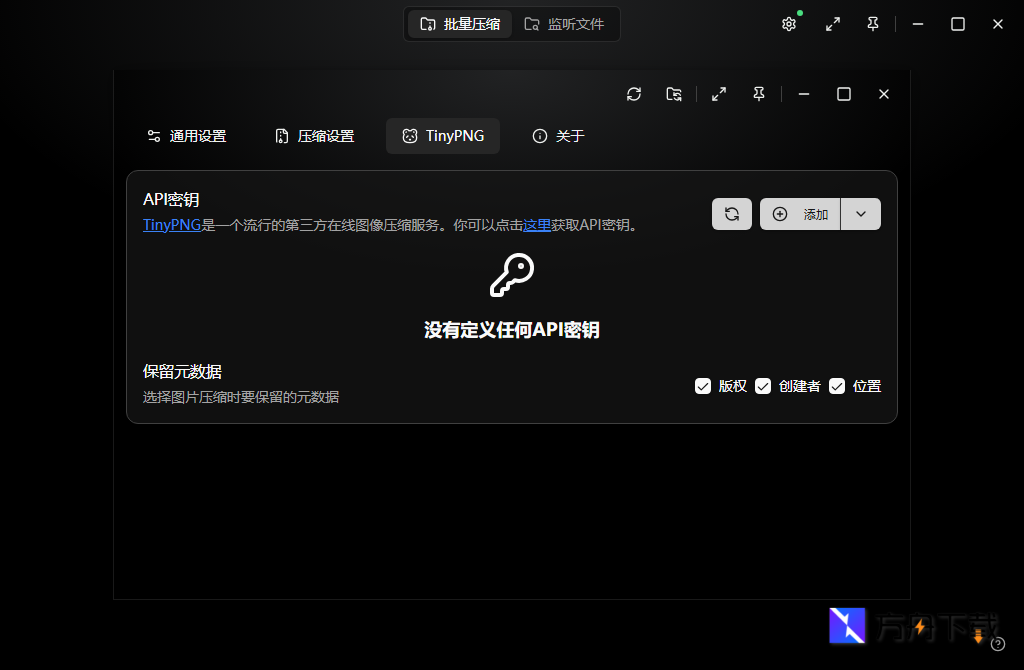Click the 添加 button to add API key
The height and width of the screenshot is (670, 1024).
point(800,213)
